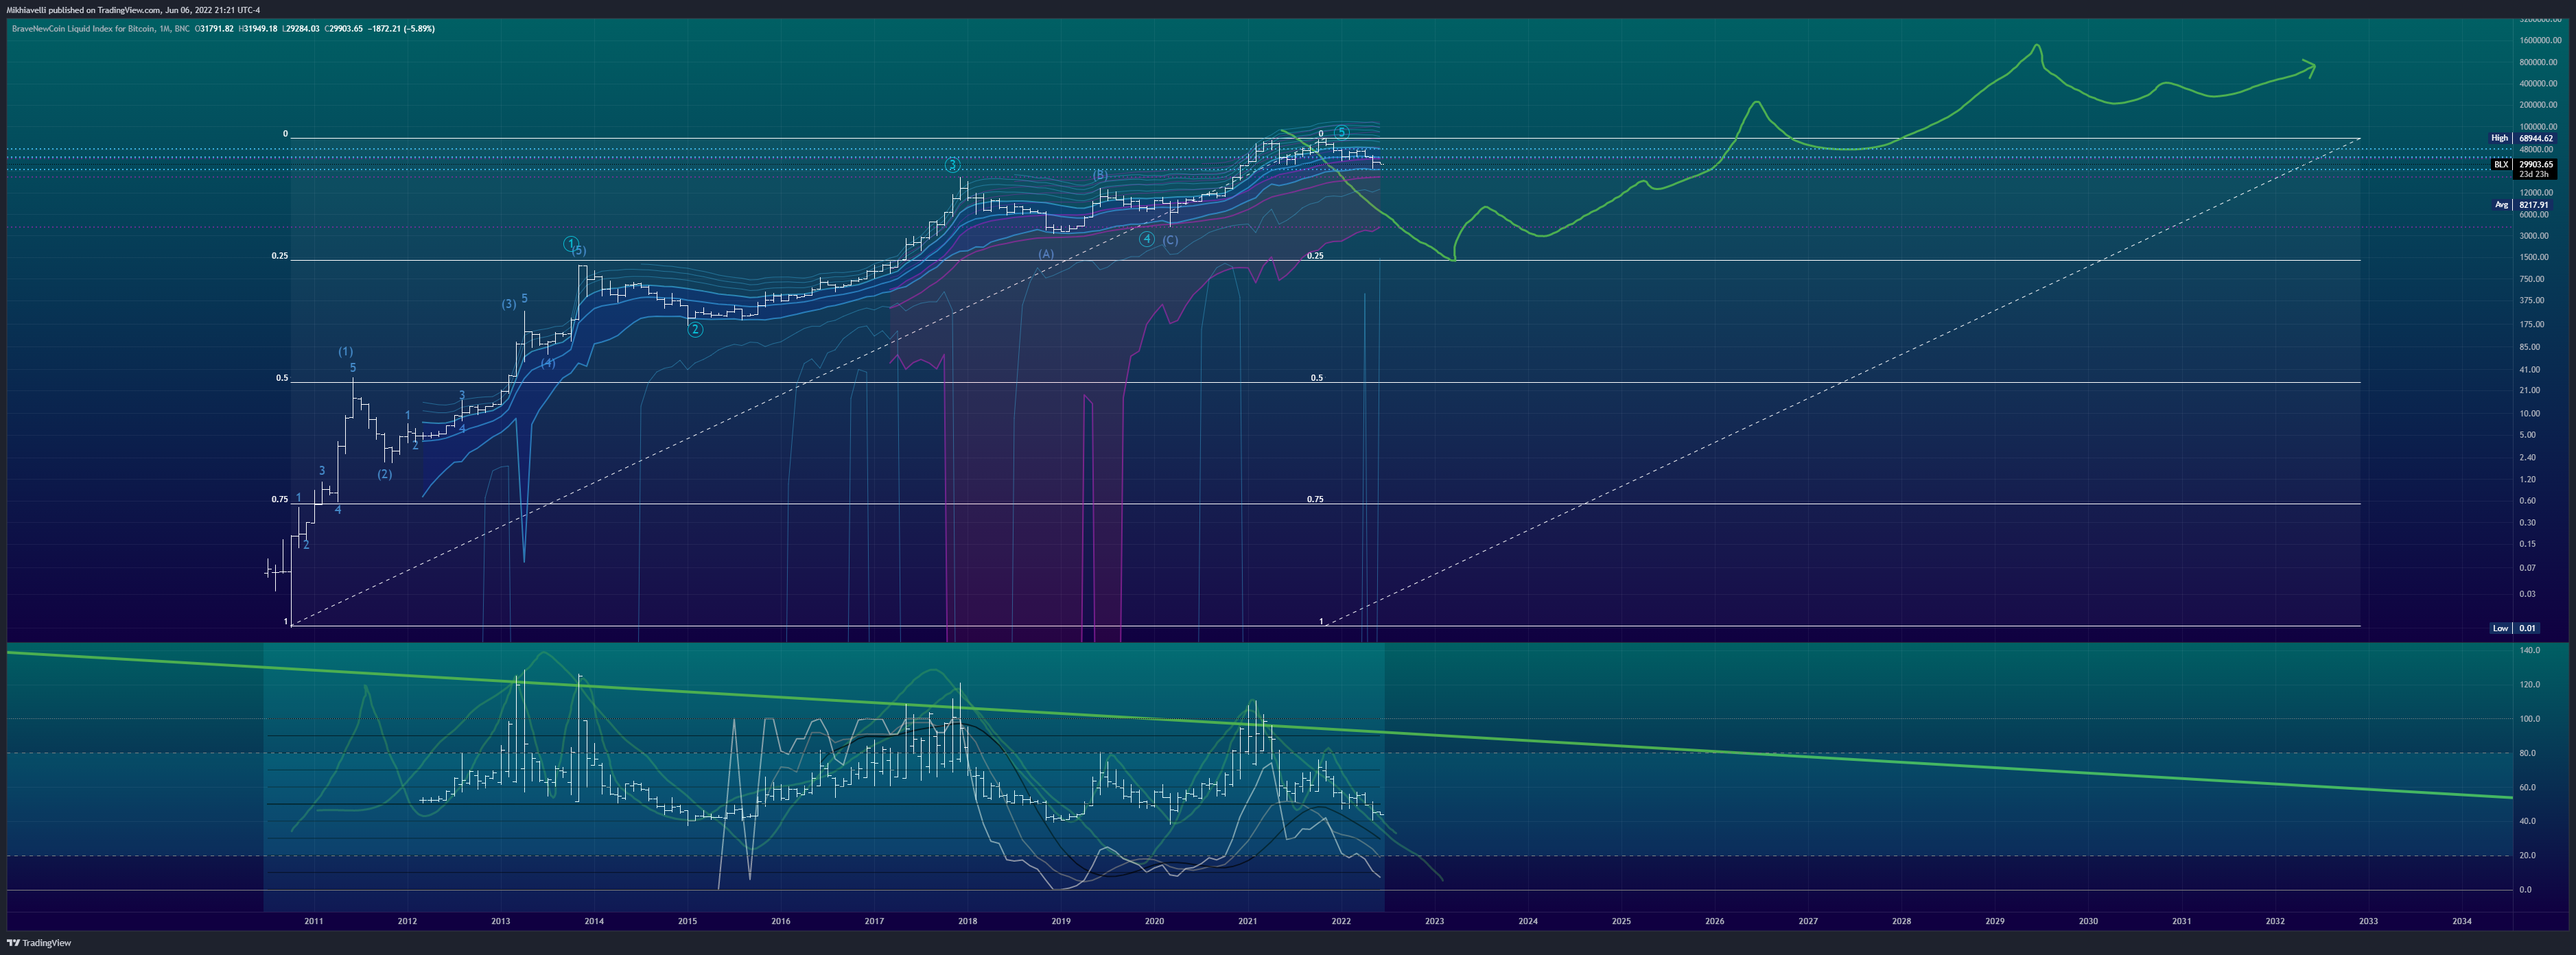Screen dimensions: 2576x955
Task: Click the 2022 label on the time axis
Action: click(1341, 921)
